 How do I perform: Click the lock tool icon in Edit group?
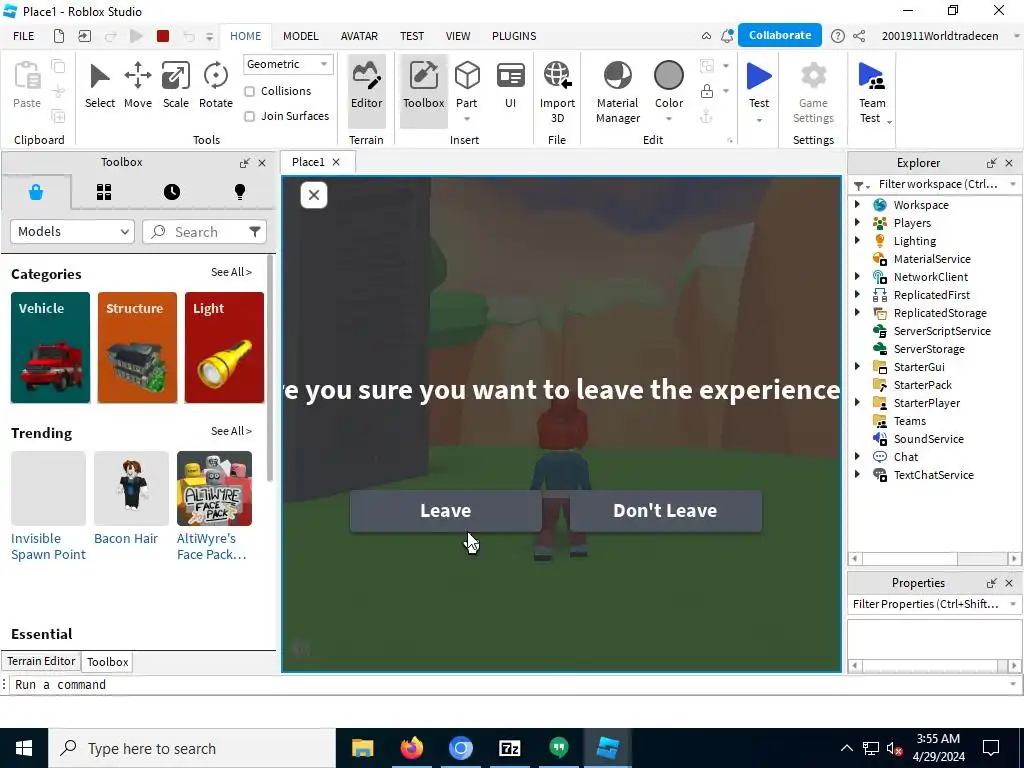(707, 91)
